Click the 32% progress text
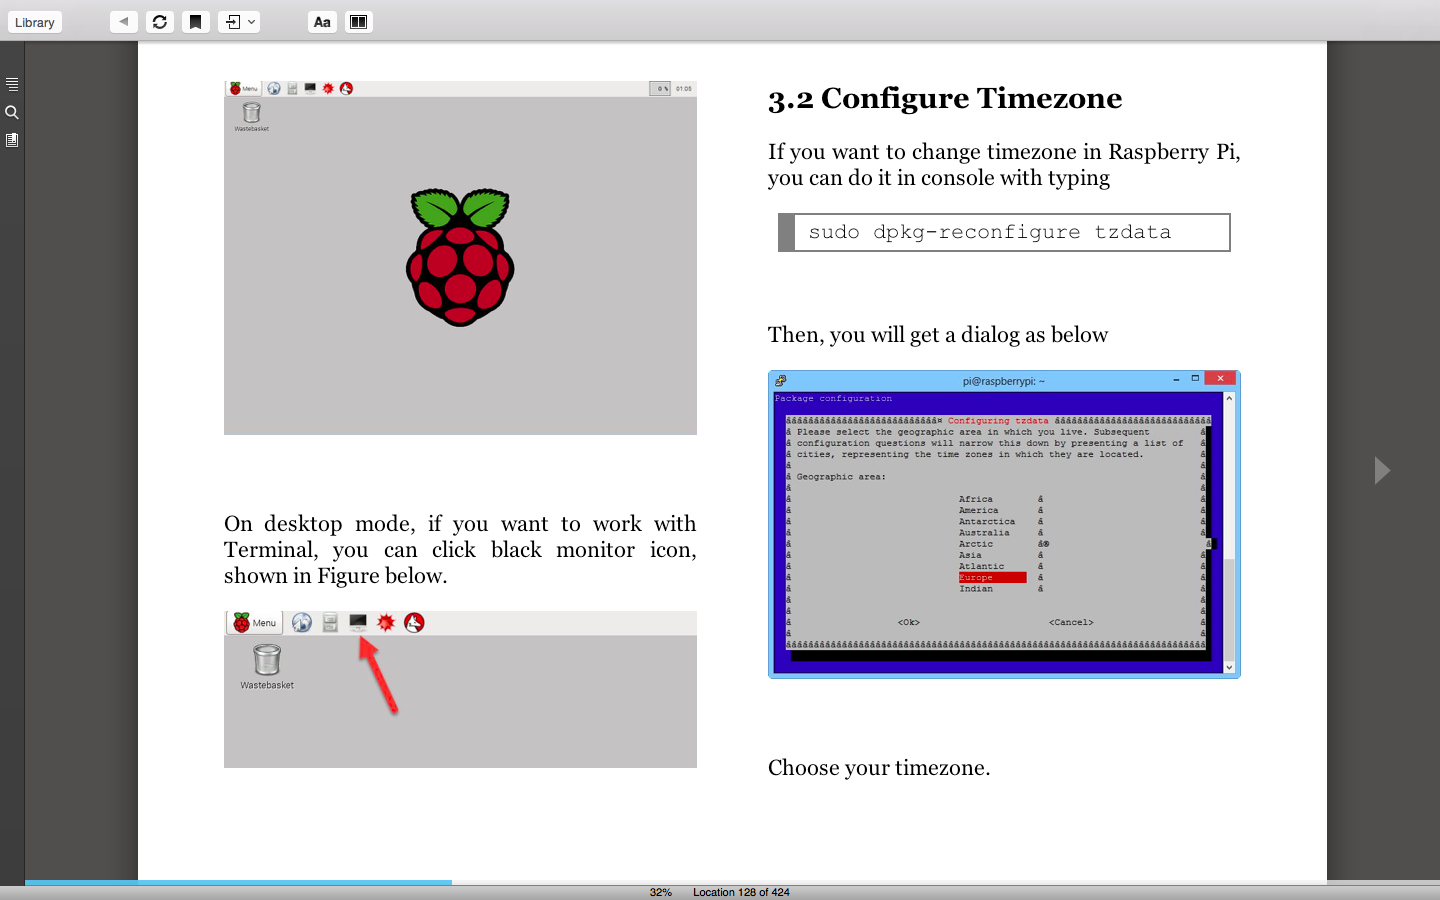The width and height of the screenshot is (1440, 900). click(661, 892)
